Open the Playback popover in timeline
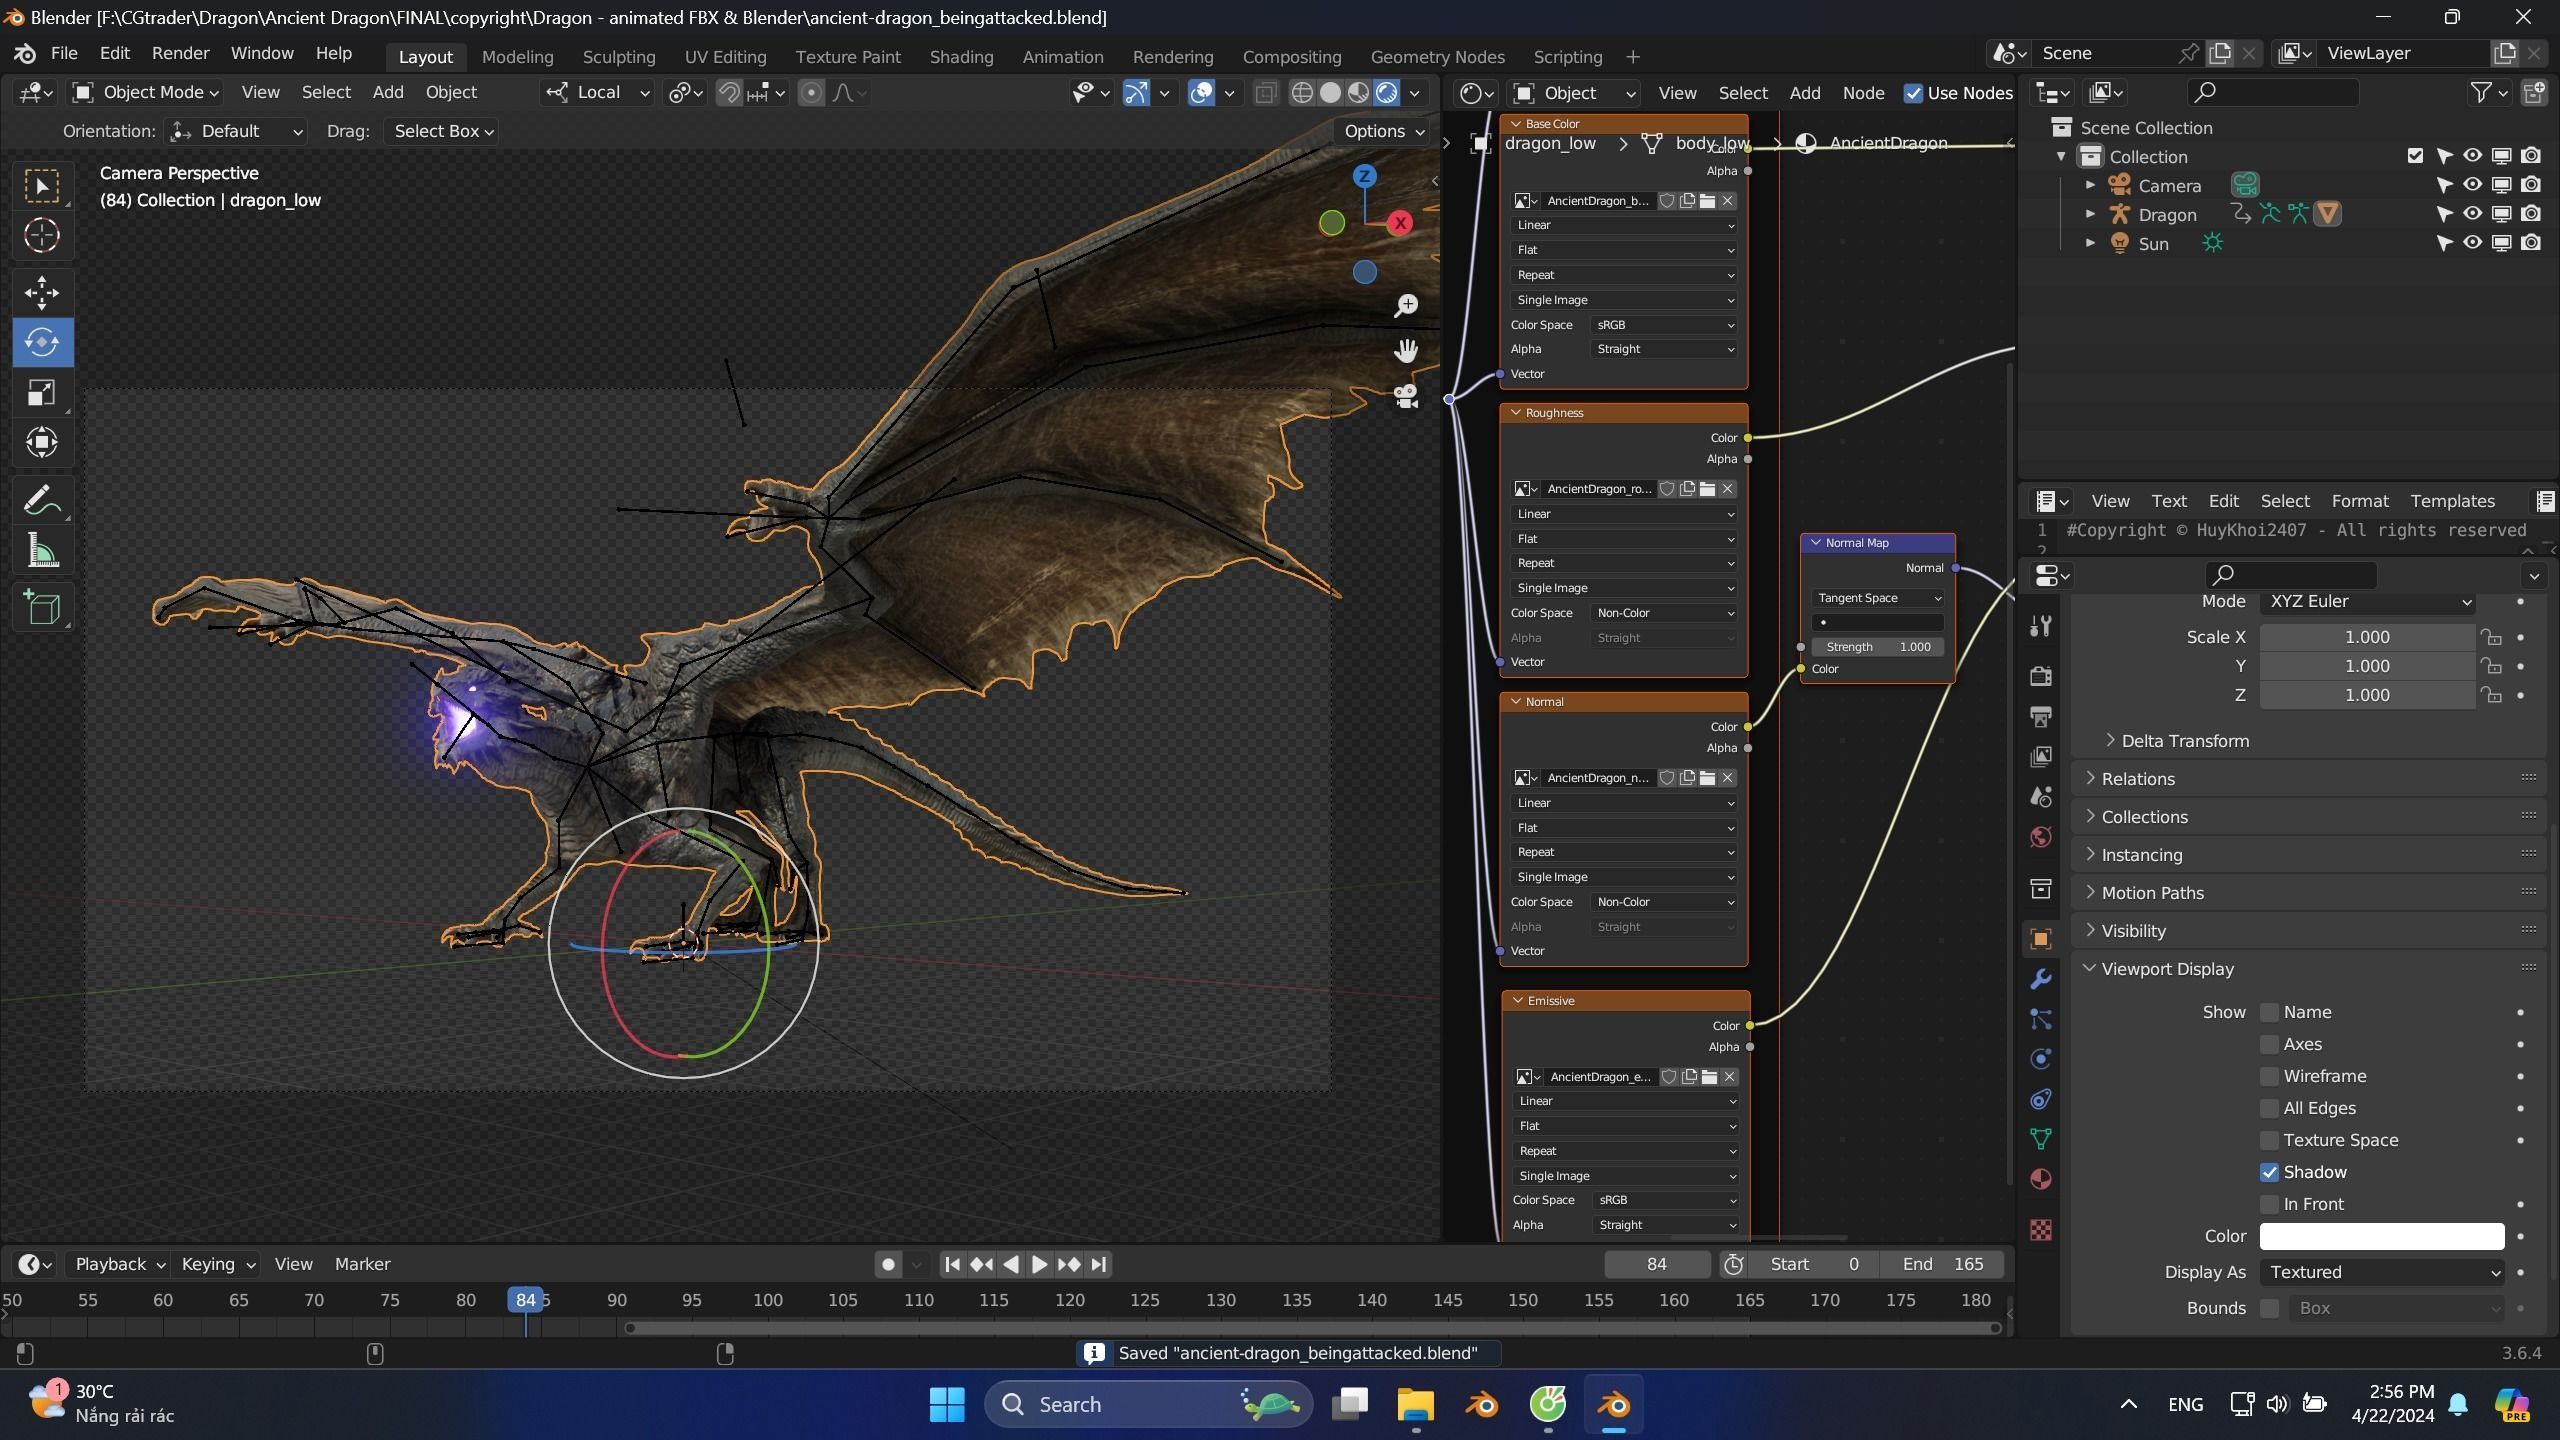The height and width of the screenshot is (1440, 2560). [119, 1265]
